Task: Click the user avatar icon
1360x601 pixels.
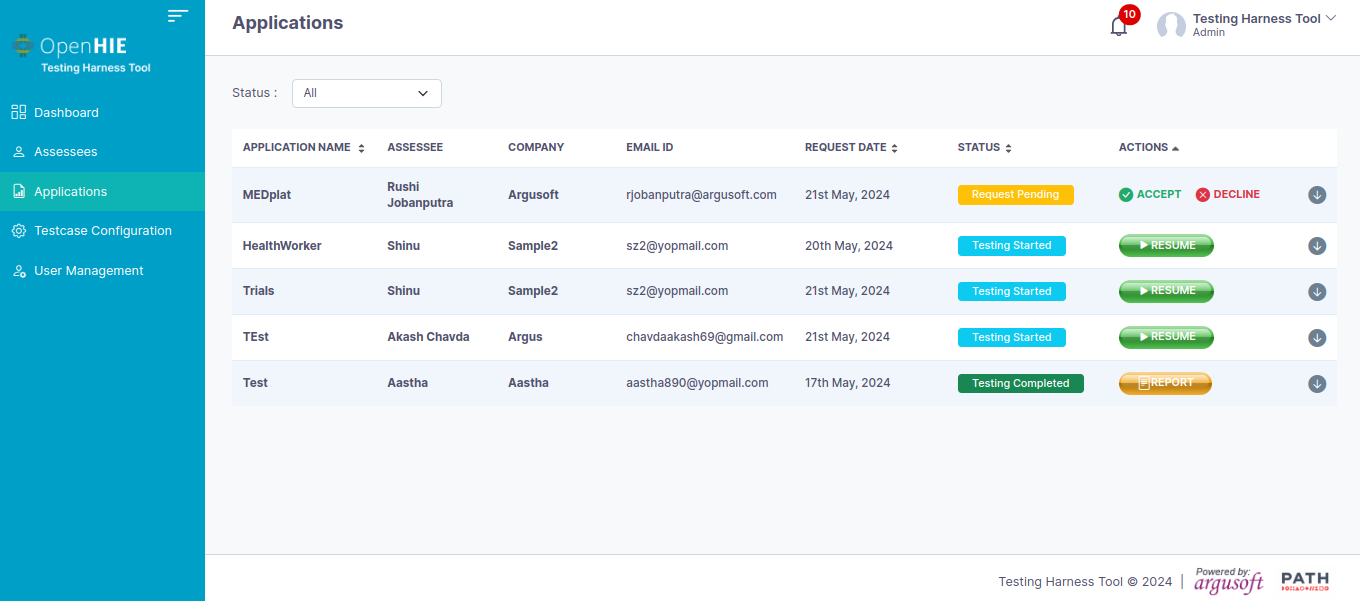Action: pos(1171,26)
